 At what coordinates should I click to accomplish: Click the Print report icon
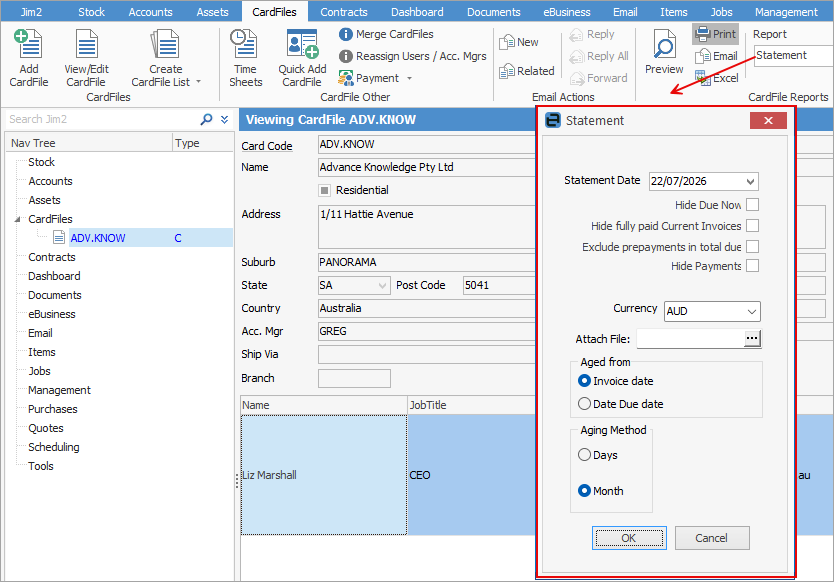point(702,34)
